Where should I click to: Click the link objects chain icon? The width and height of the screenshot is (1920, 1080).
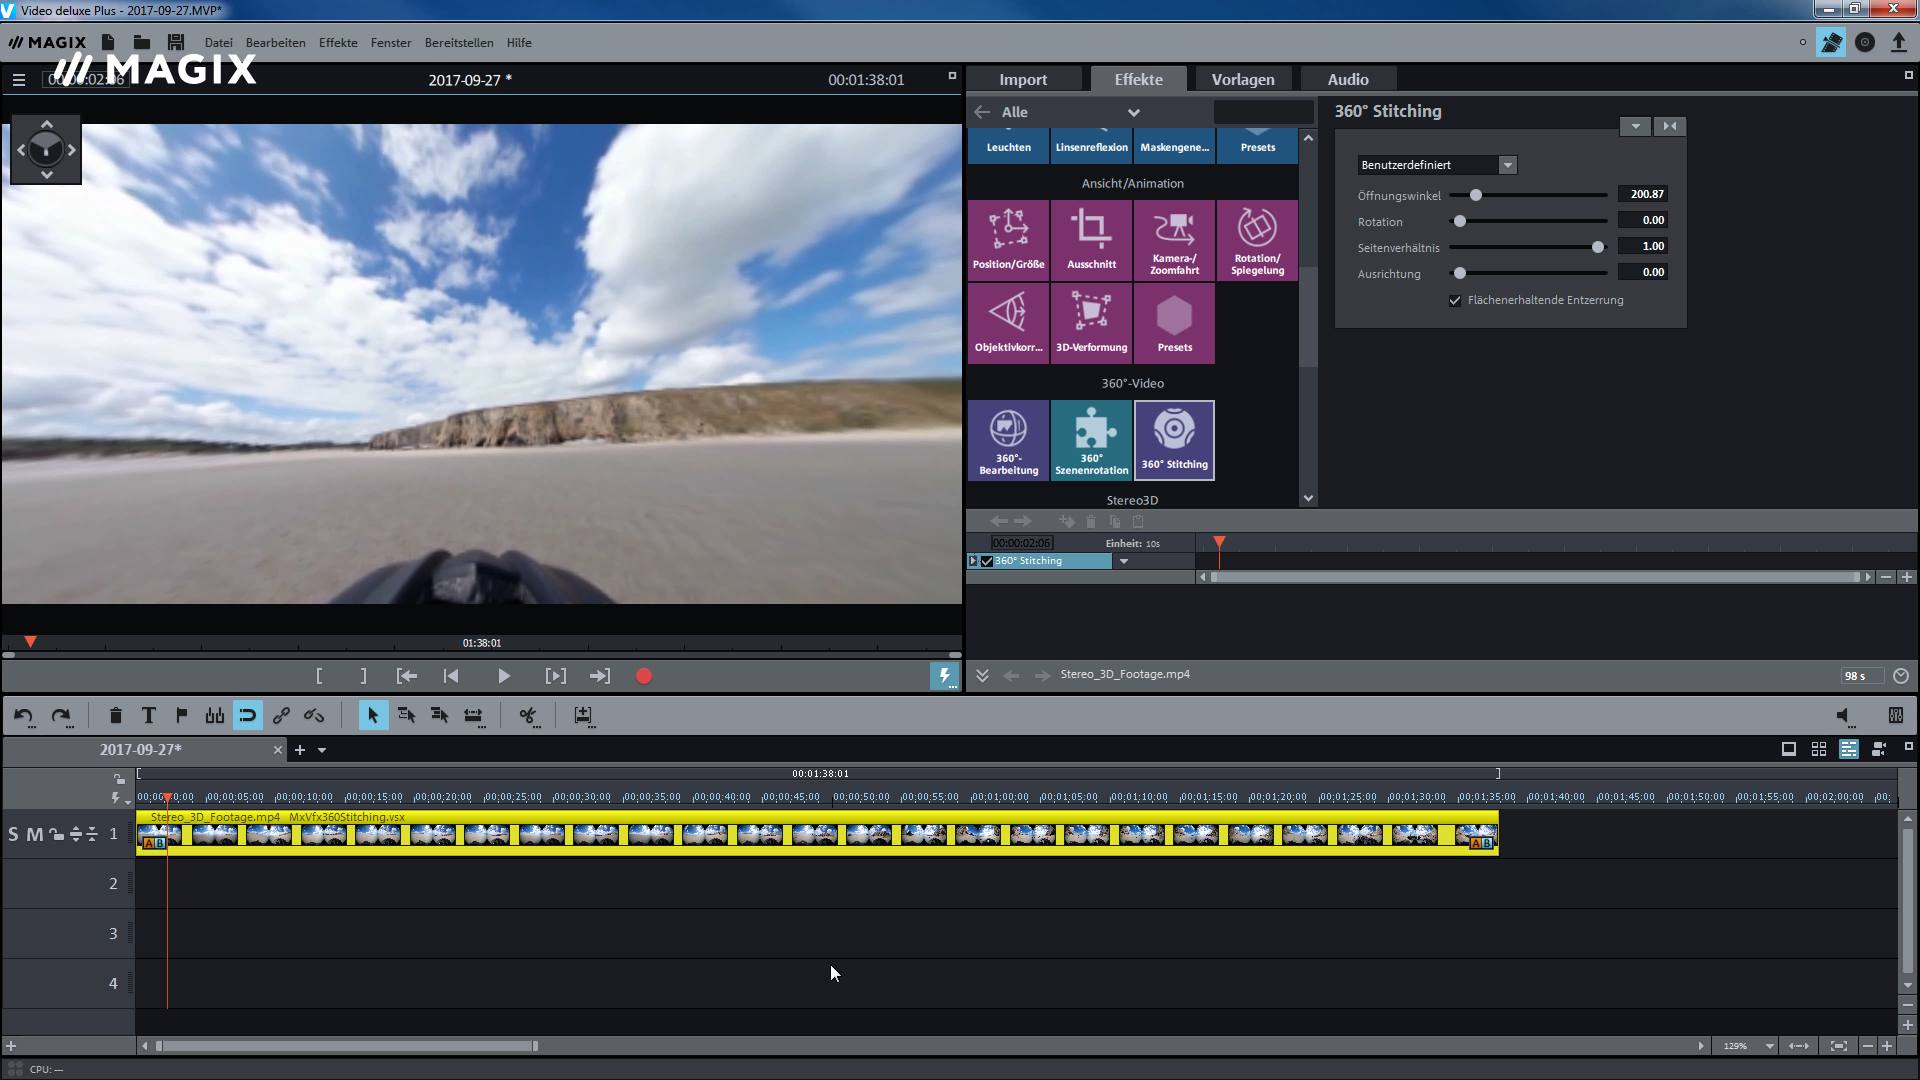[281, 716]
